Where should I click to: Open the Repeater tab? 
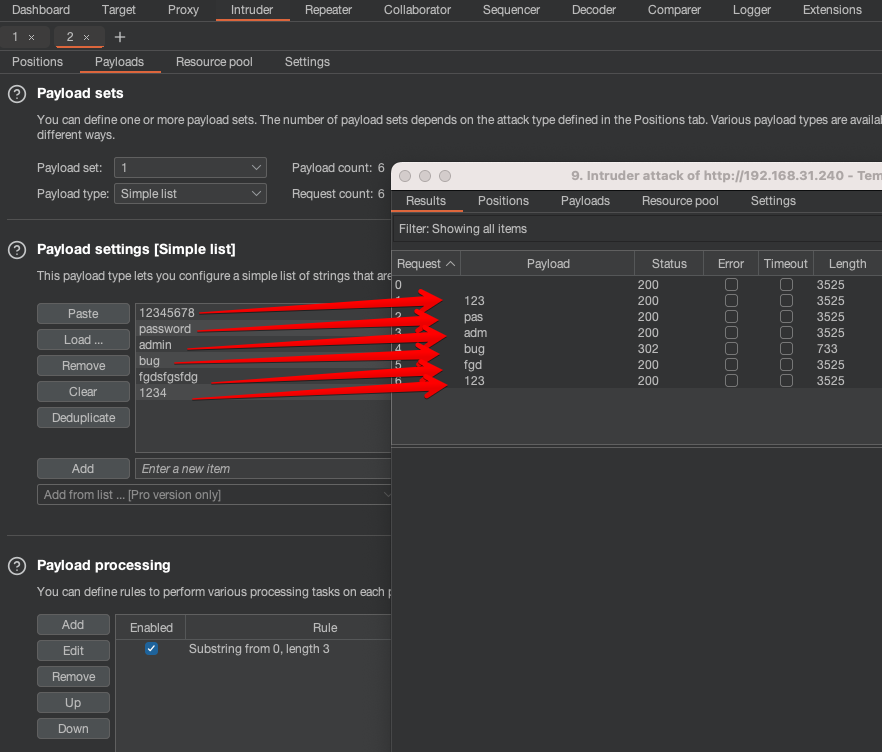click(328, 10)
